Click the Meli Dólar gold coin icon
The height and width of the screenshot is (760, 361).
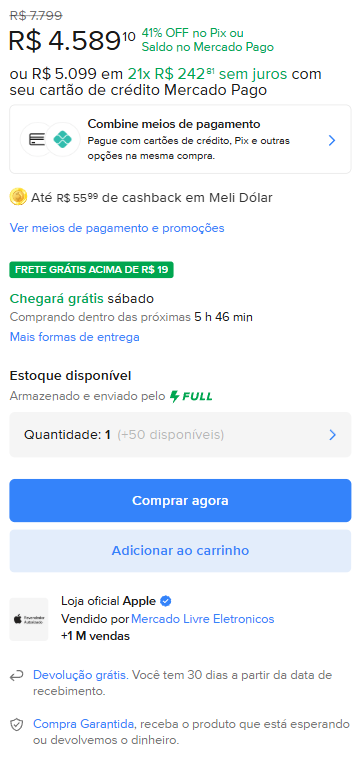[x=18, y=197]
